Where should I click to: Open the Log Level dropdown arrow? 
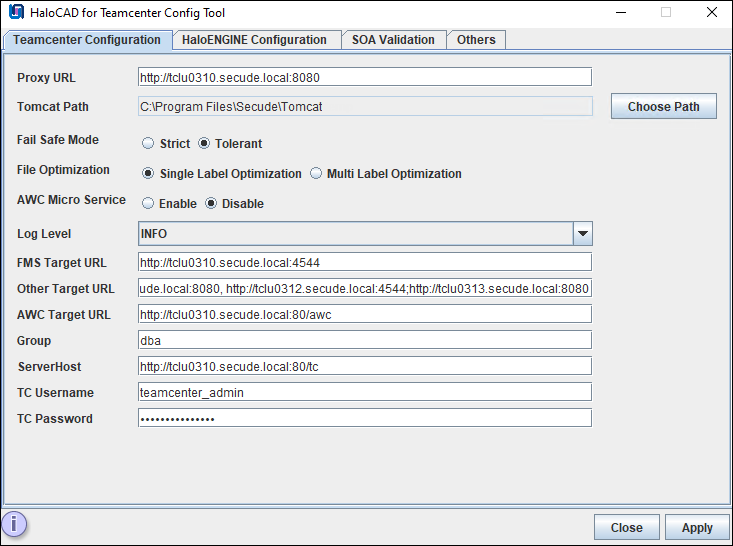[582, 234]
